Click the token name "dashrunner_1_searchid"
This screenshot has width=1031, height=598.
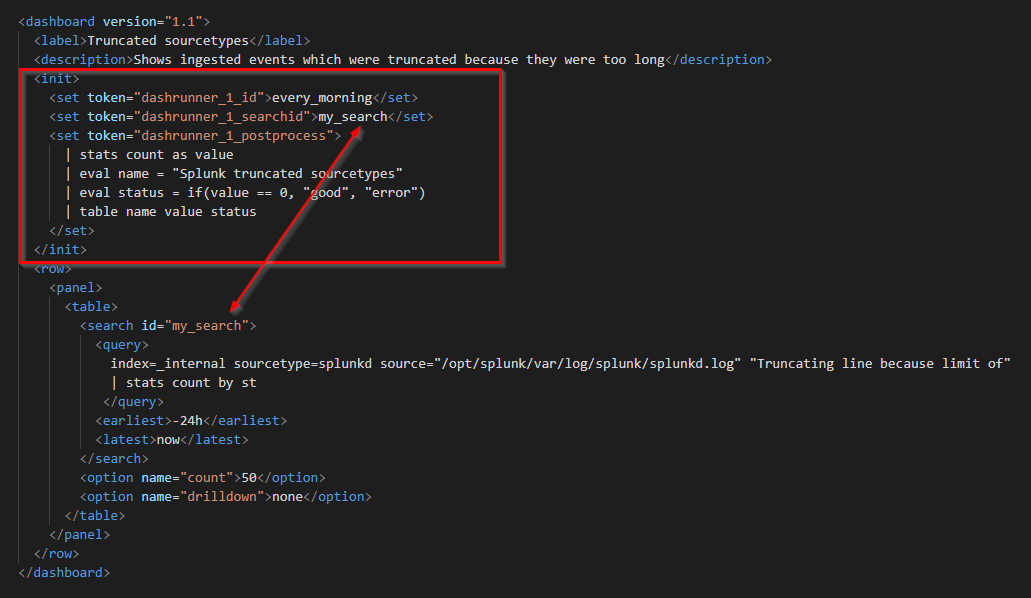point(222,117)
